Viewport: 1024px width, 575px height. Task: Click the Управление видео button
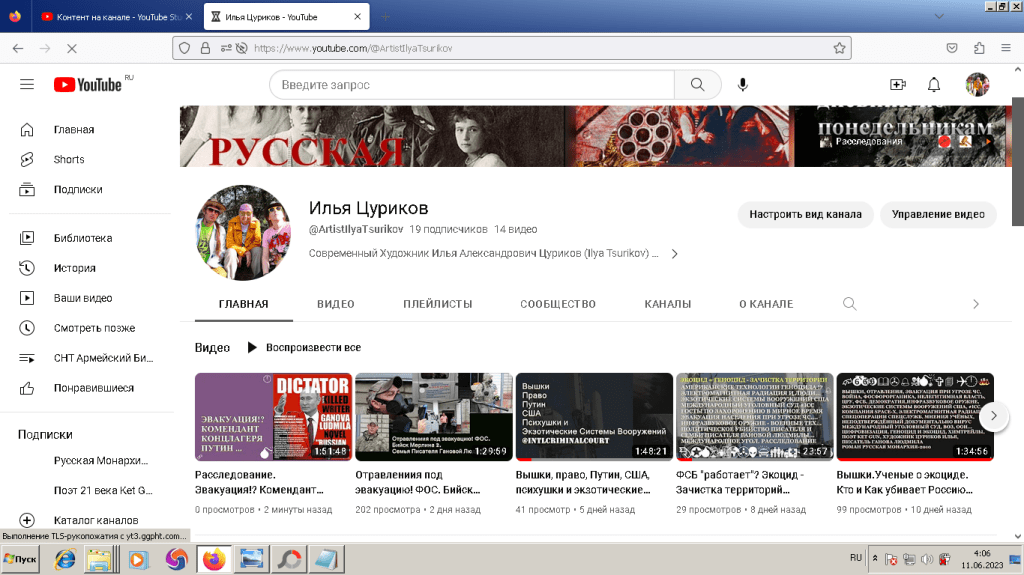coord(937,214)
